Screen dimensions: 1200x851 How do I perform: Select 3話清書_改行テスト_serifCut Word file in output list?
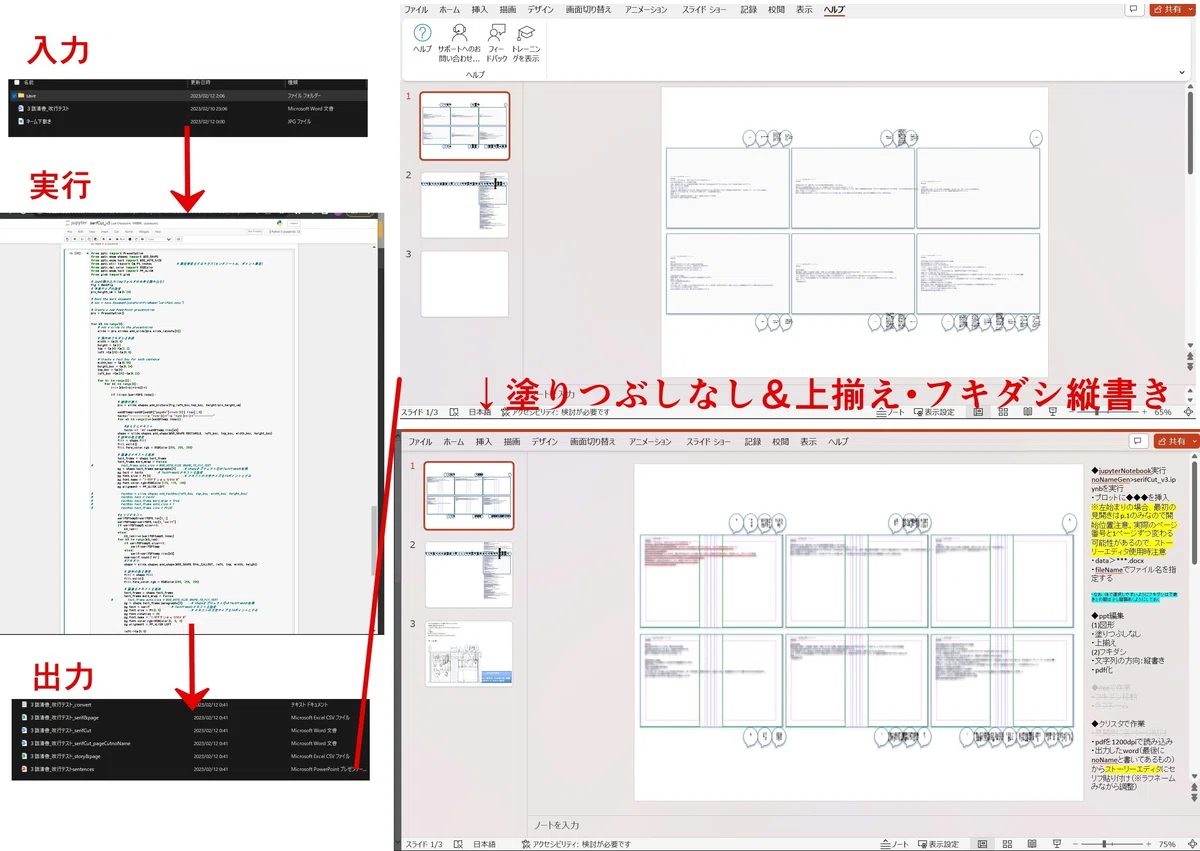click(x=190, y=731)
